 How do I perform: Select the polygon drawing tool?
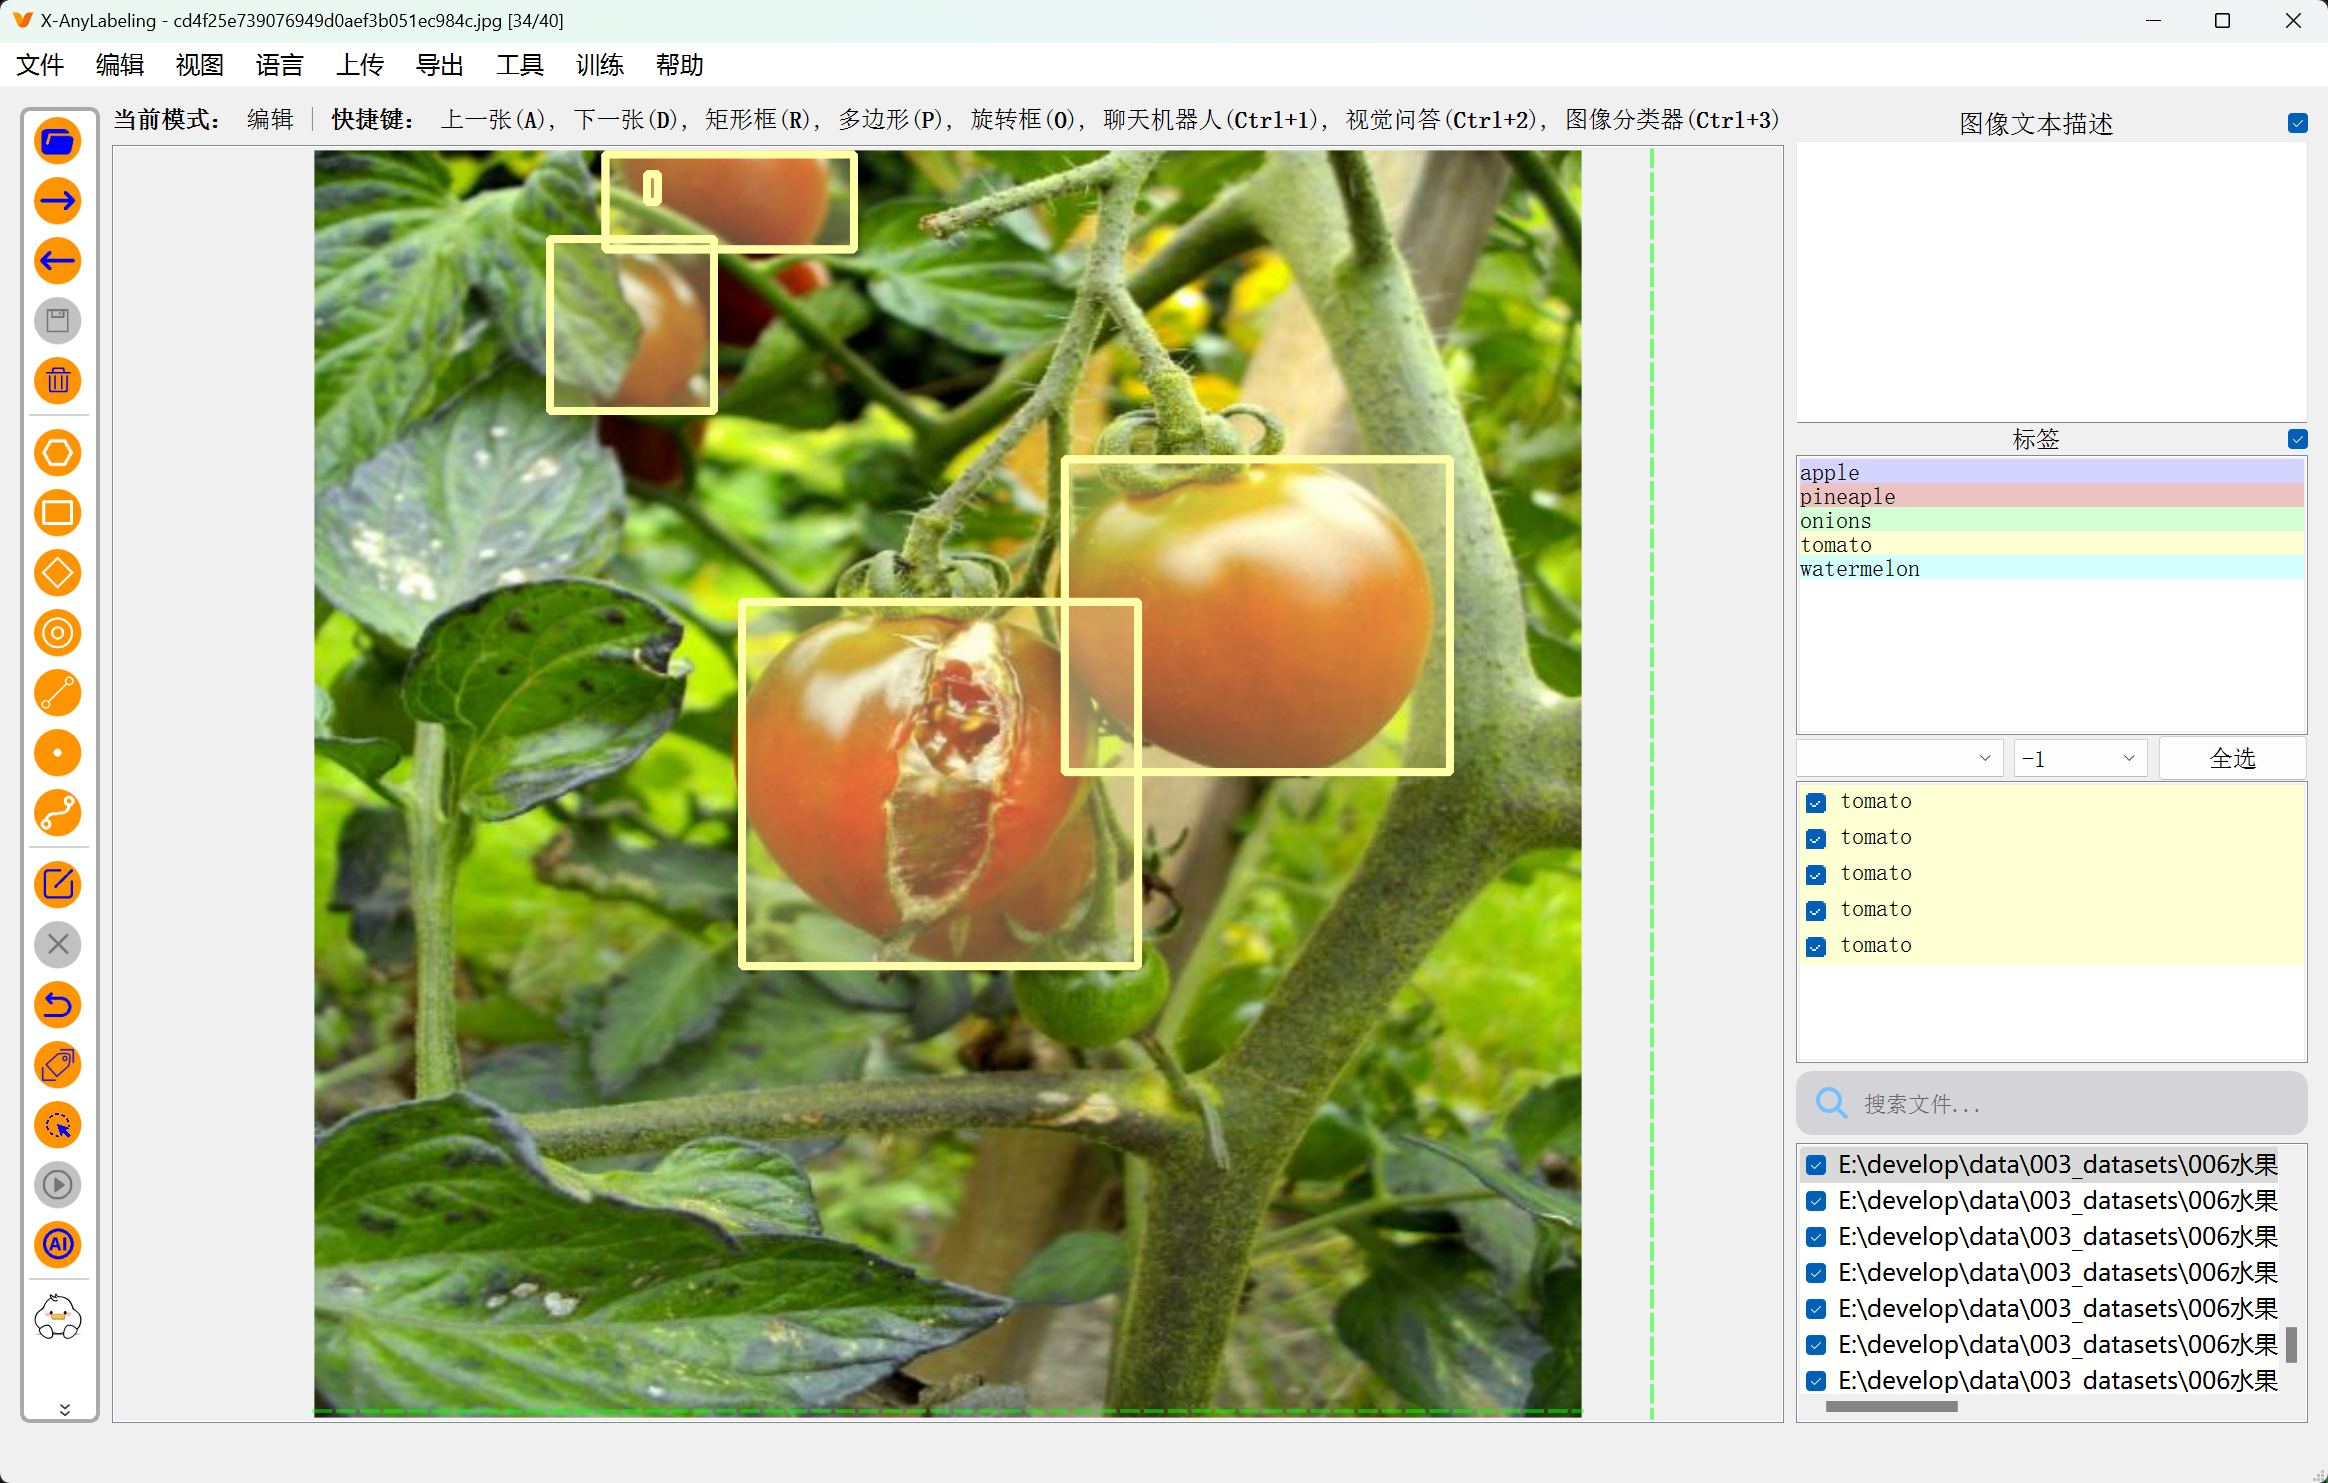point(58,453)
